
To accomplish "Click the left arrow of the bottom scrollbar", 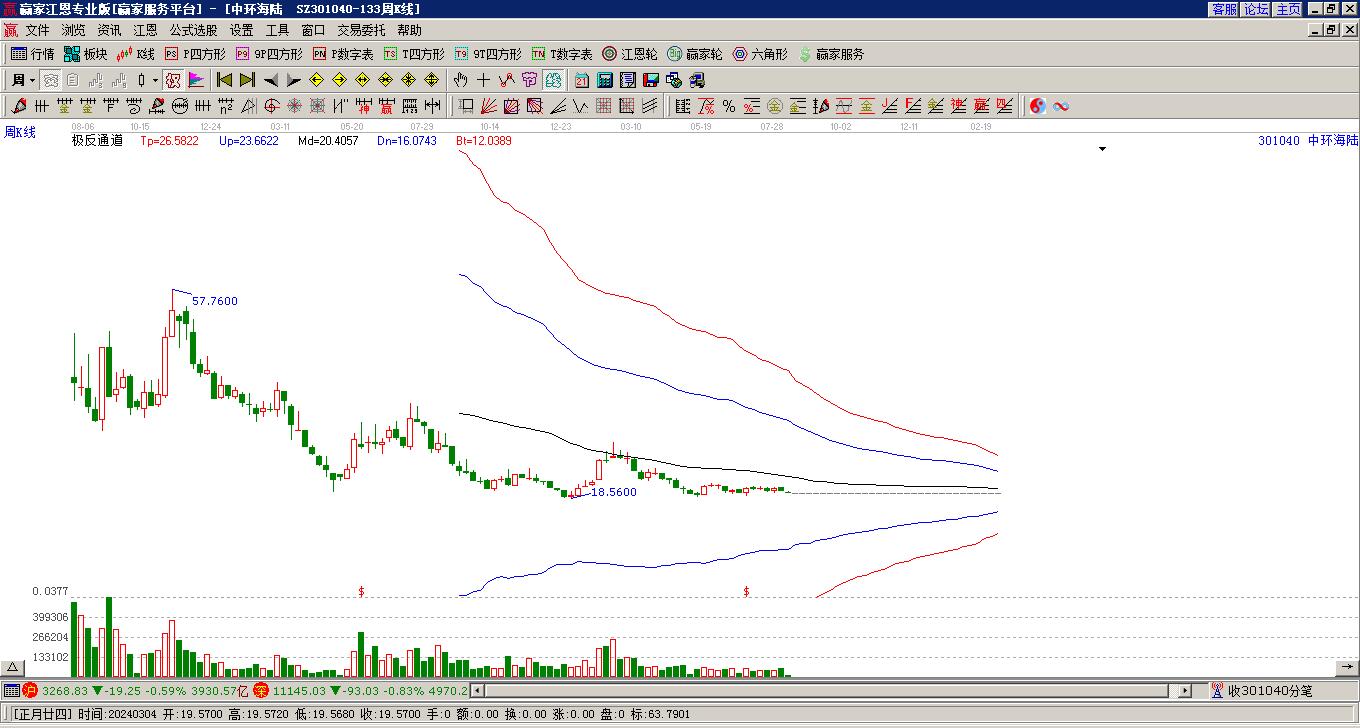I will [477, 690].
